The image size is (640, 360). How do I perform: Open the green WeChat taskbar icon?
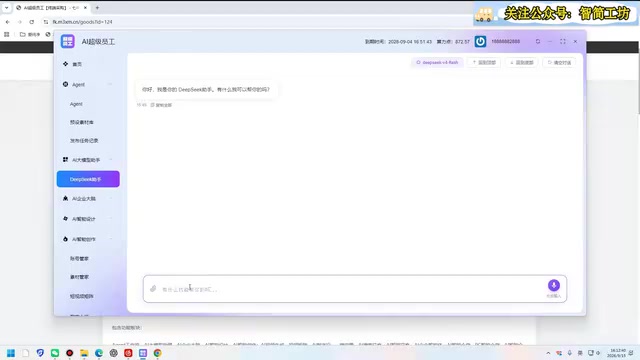click(55, 353)
